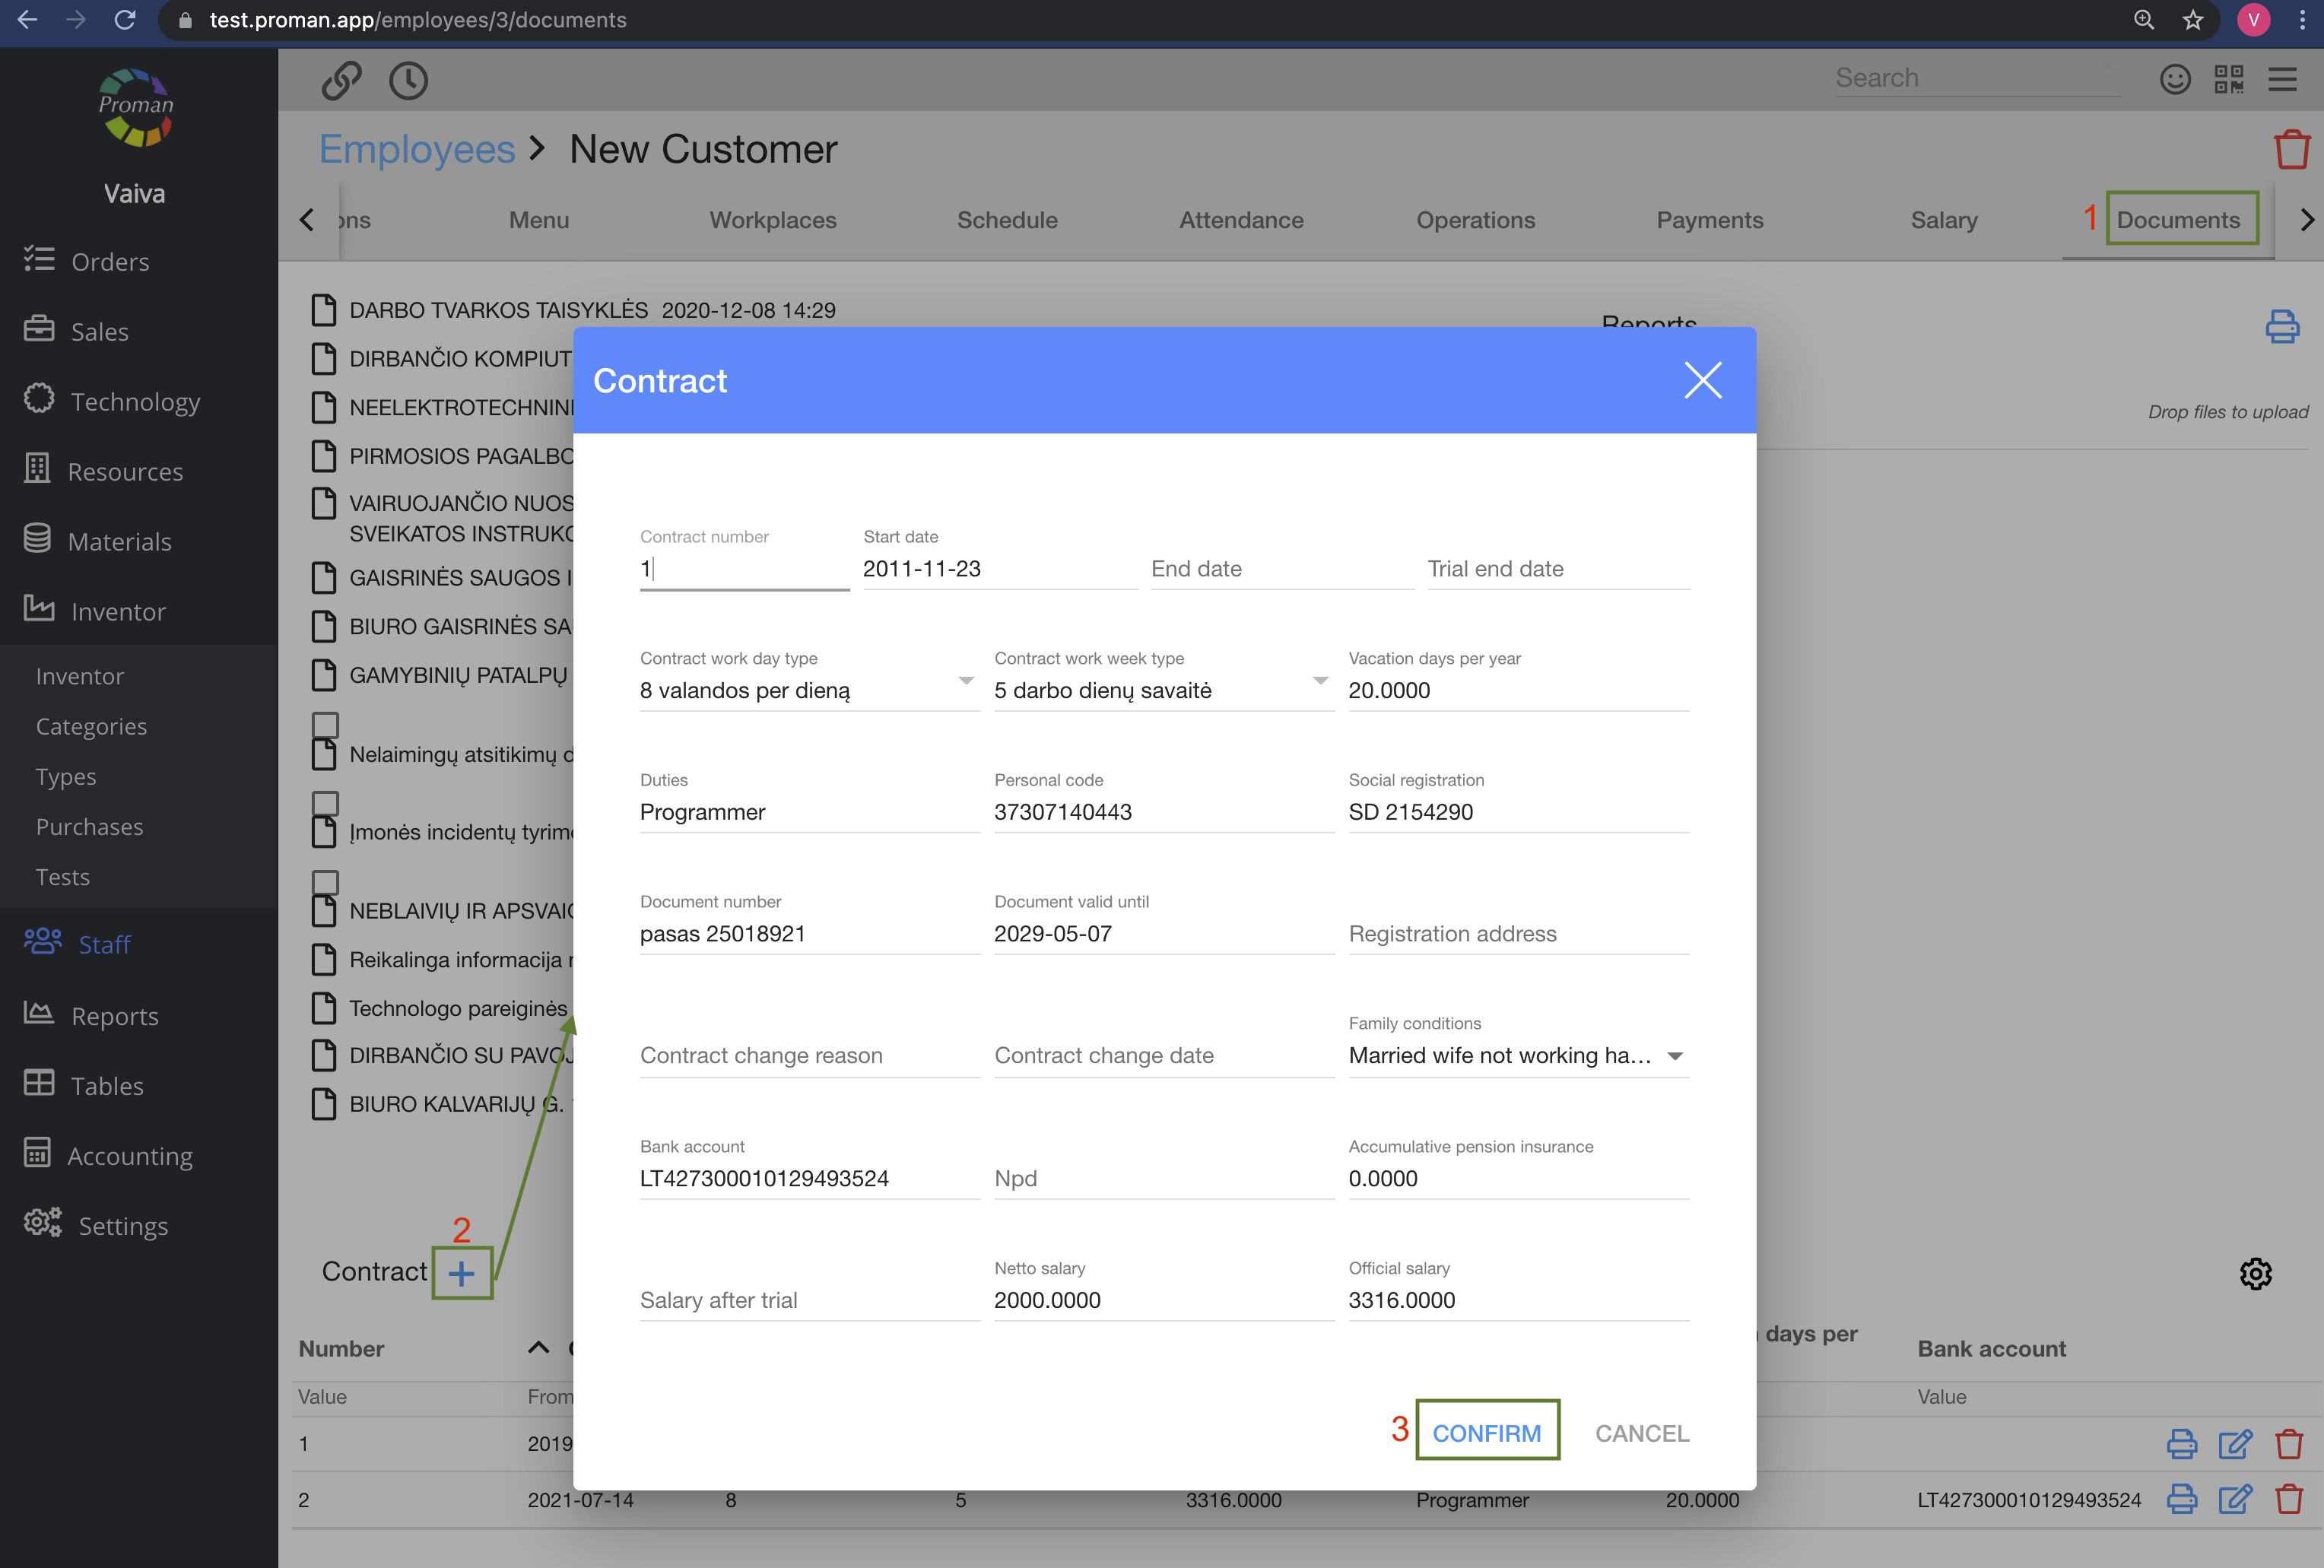Edit contract row 2 with pencil icon

pyautogui.click(x=2235, y=1499)
